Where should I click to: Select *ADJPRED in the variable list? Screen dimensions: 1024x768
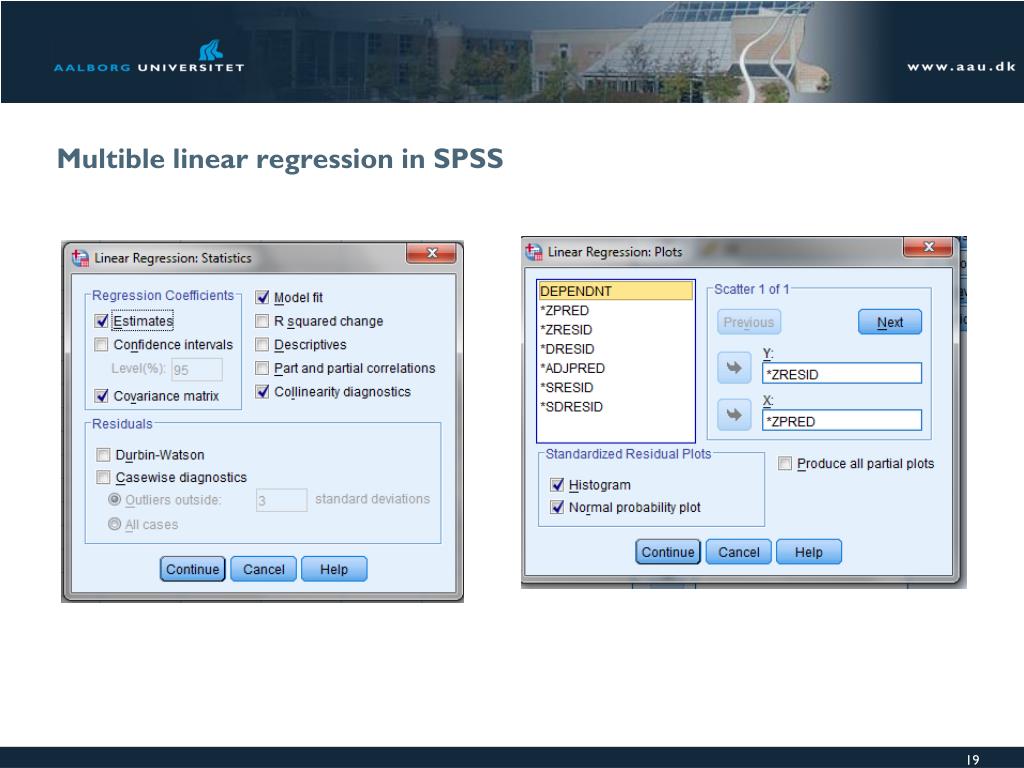point(616,368)
